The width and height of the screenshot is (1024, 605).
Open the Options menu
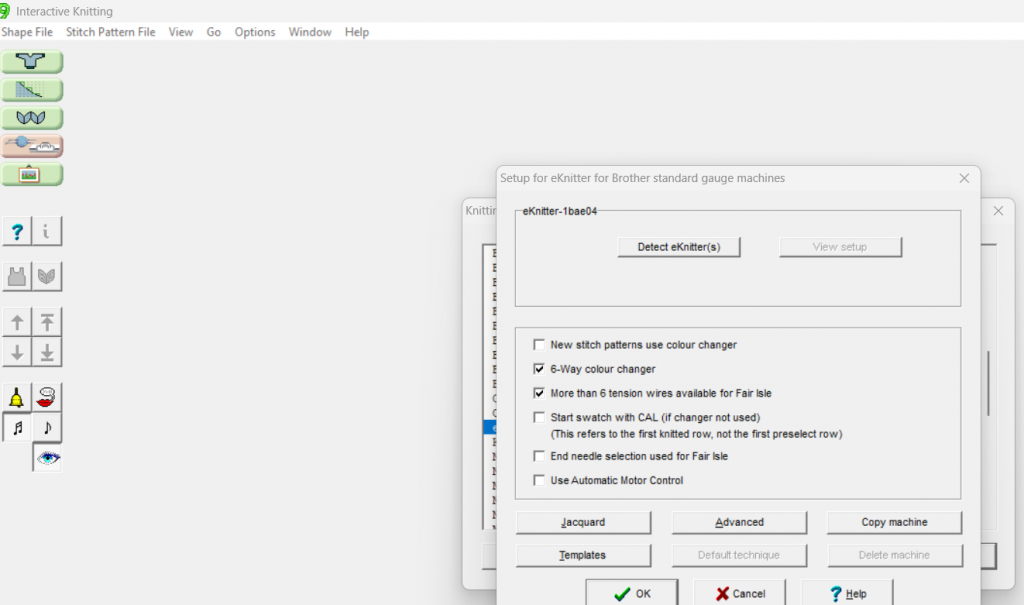(255, 32)
